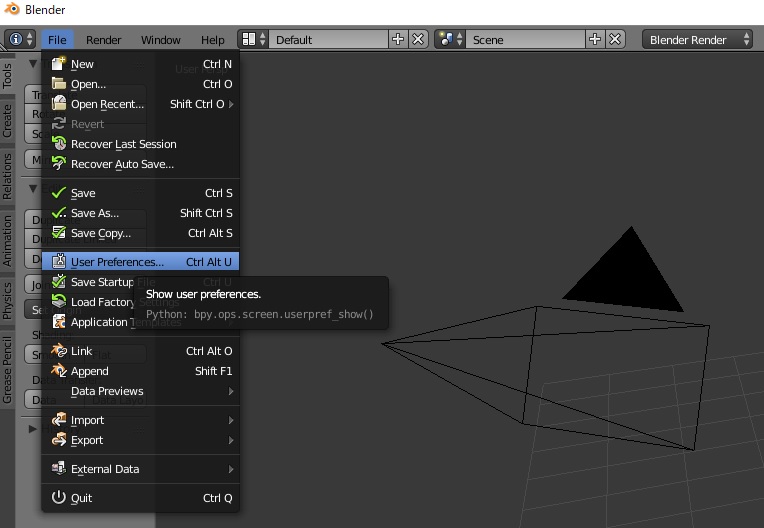Screen dimensions: 764x528
Task: Delete the current Scene with X button
Action: (x=615, y=39)
